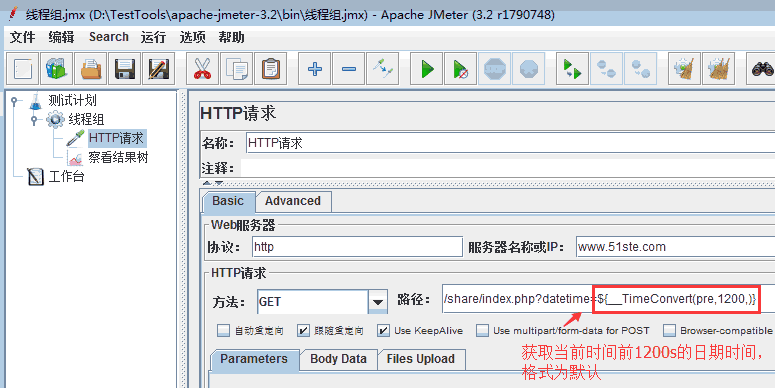Open the Search menu
The image size is (775, 388).
click(109, 37)
